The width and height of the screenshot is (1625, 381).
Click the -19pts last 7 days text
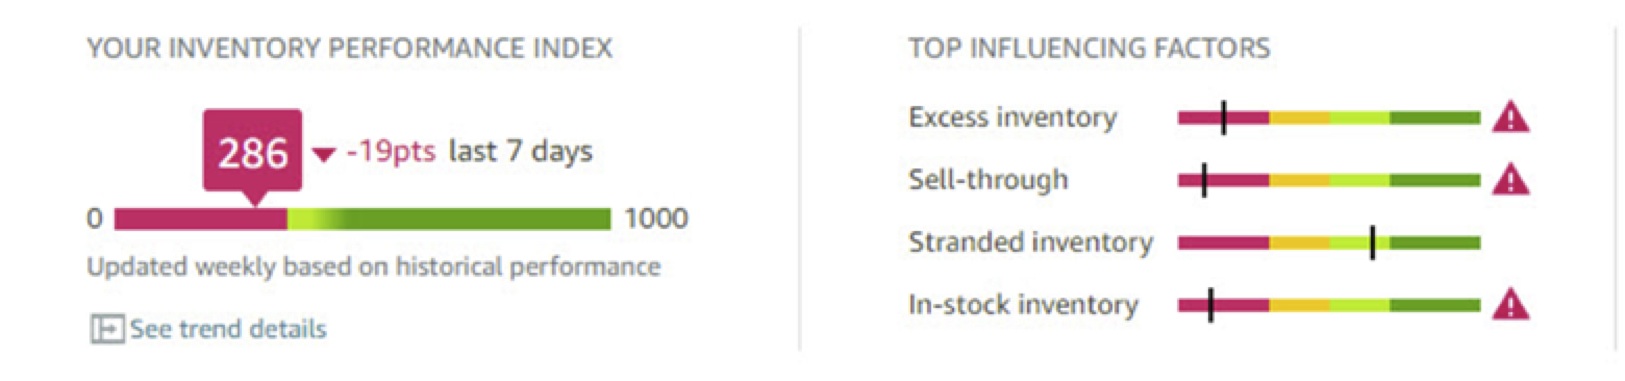pos(469,152)
